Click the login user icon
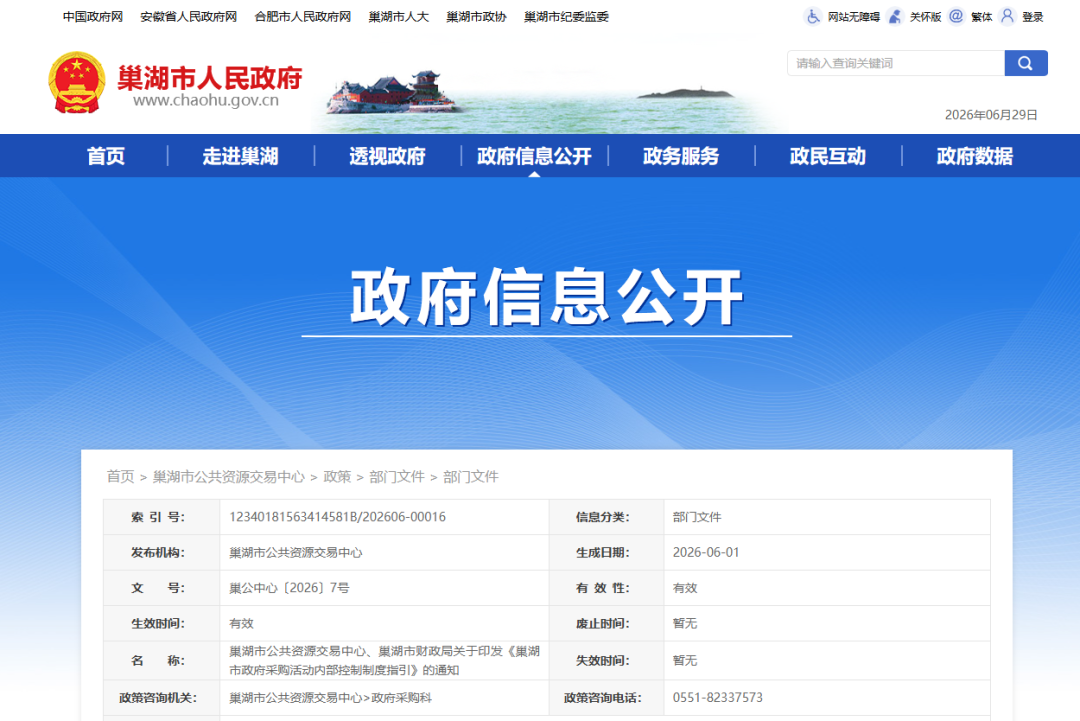Viewport: 1080px width, 721px height. click(x=1007, y=17)
